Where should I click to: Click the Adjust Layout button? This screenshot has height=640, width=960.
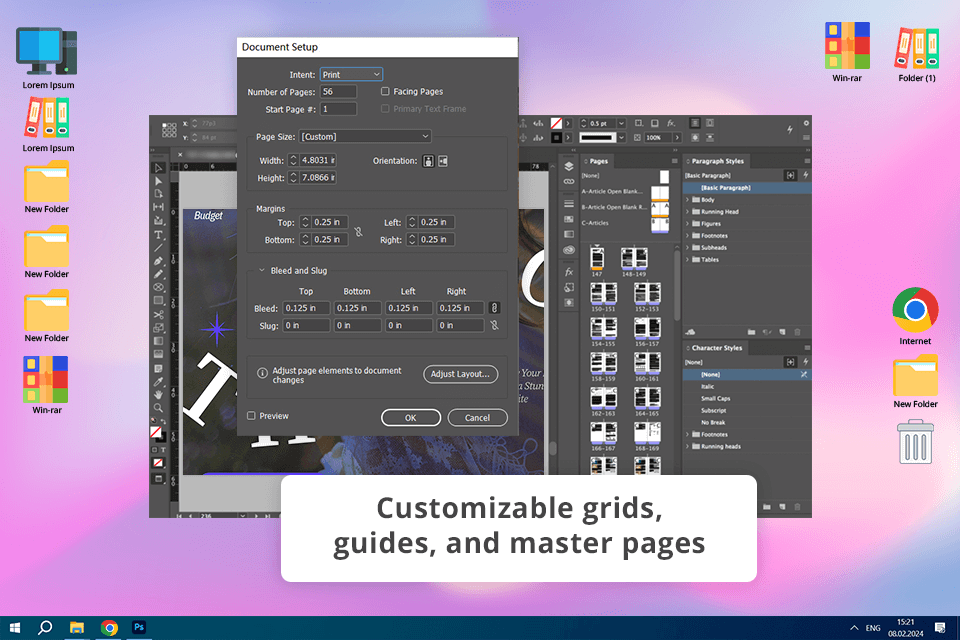(460, 374)
